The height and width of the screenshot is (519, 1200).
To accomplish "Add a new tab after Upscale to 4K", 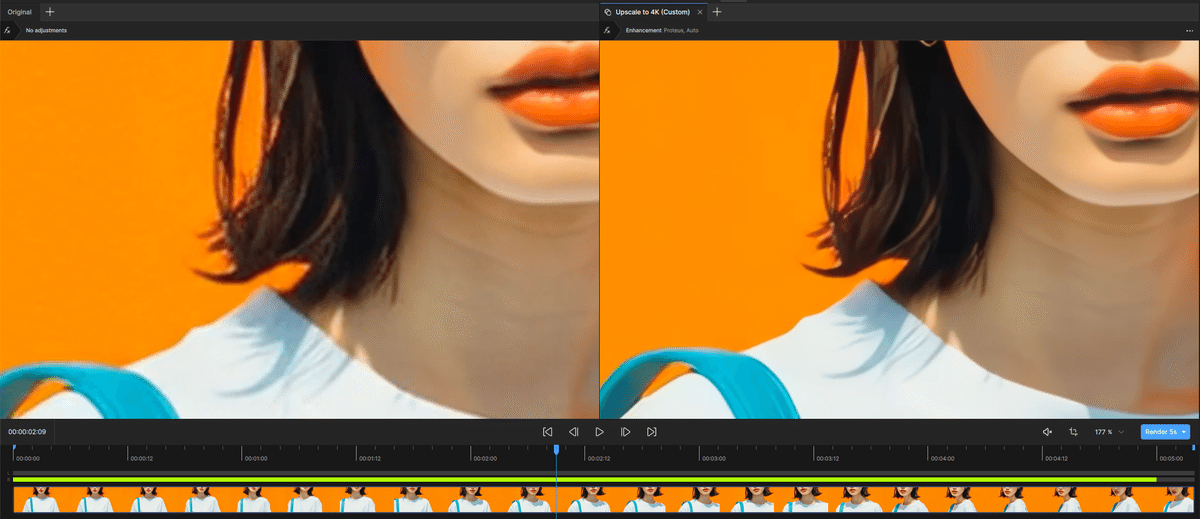I will coord(717,12).
